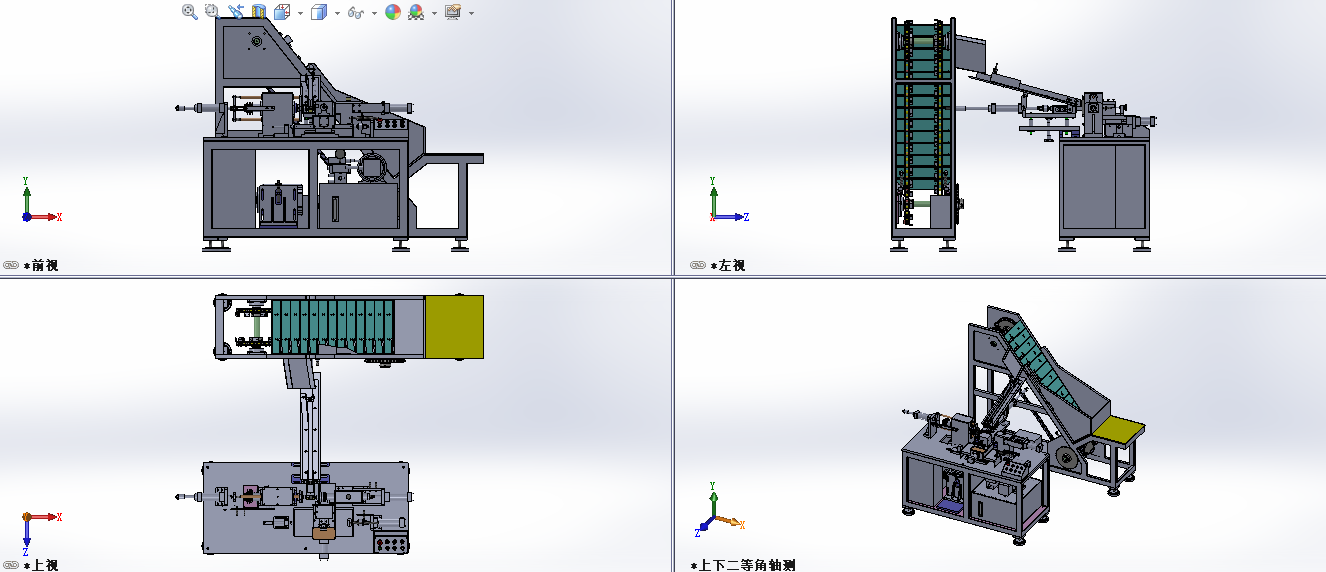Click the Zoom to Fit icon
This screenshot has height=572, width=1326.
pyautogui.click(x=190, y=12)
